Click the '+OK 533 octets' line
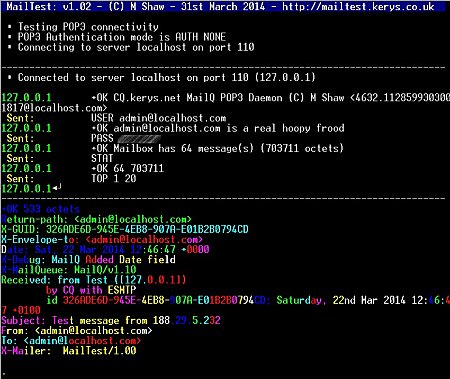 40,209
